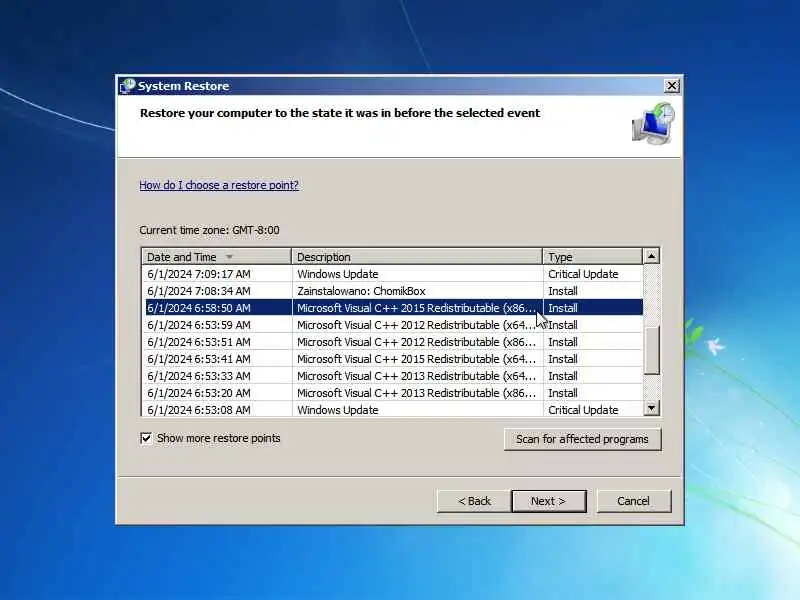Image resolution: width=800 pixels, height=600 pixels.
Task: Click the Visual C++ 2015 (x64 description at 6:53:41
Action: tap(416, 359)
